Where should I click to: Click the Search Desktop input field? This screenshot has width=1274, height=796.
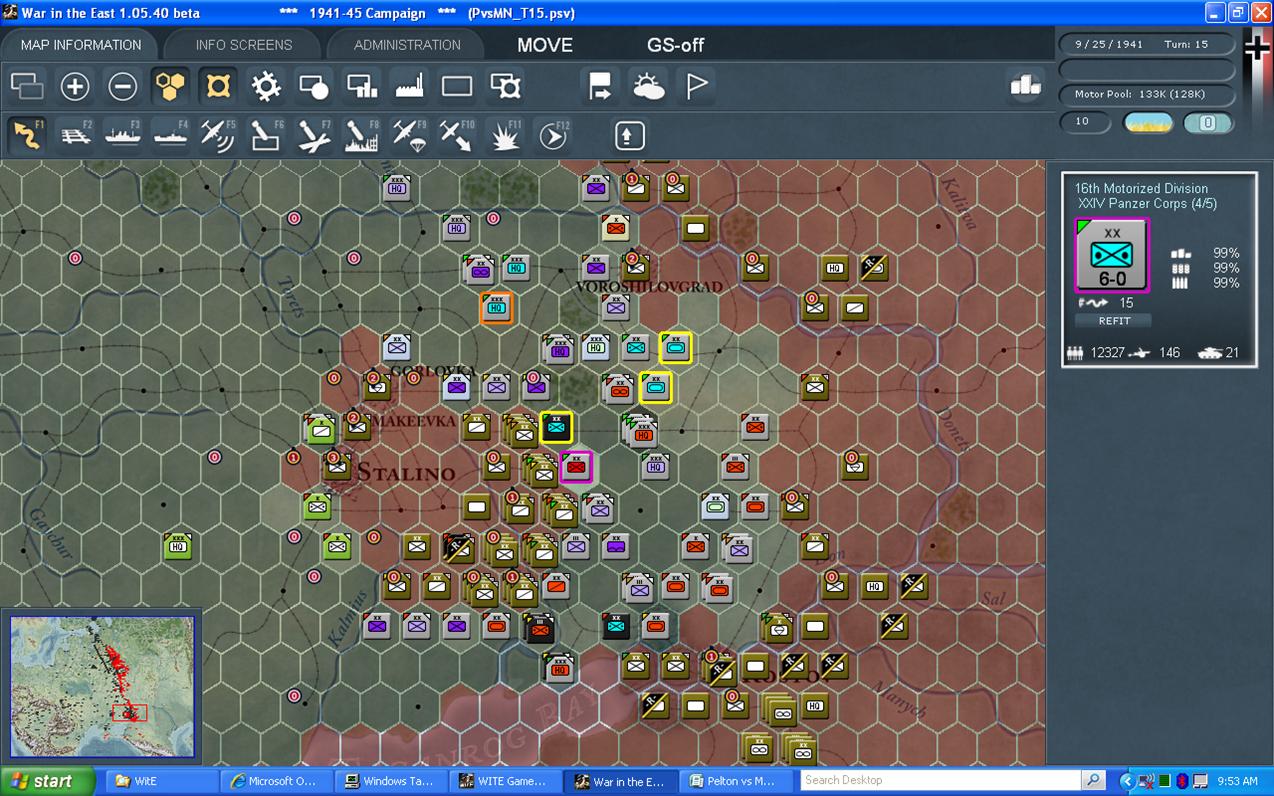[940, 781]
